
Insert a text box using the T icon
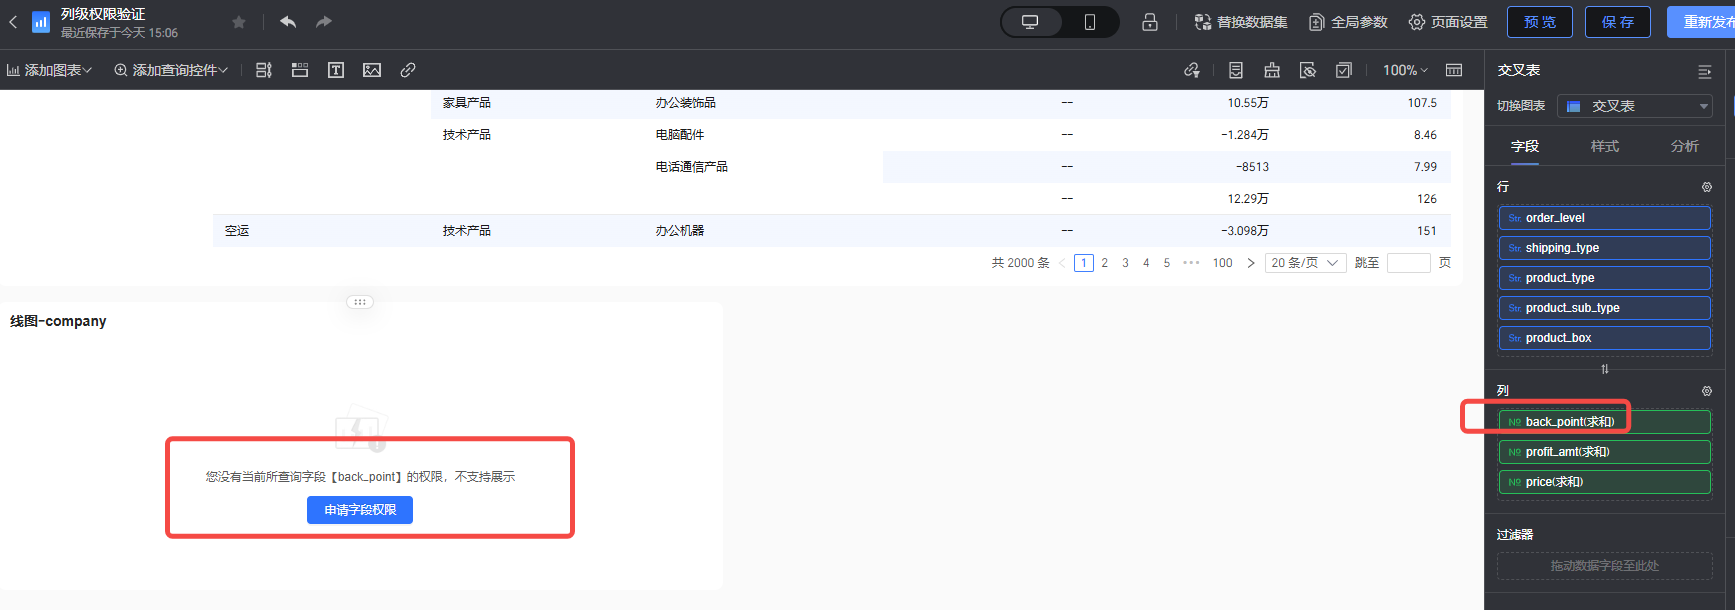(x=336, y=70)
